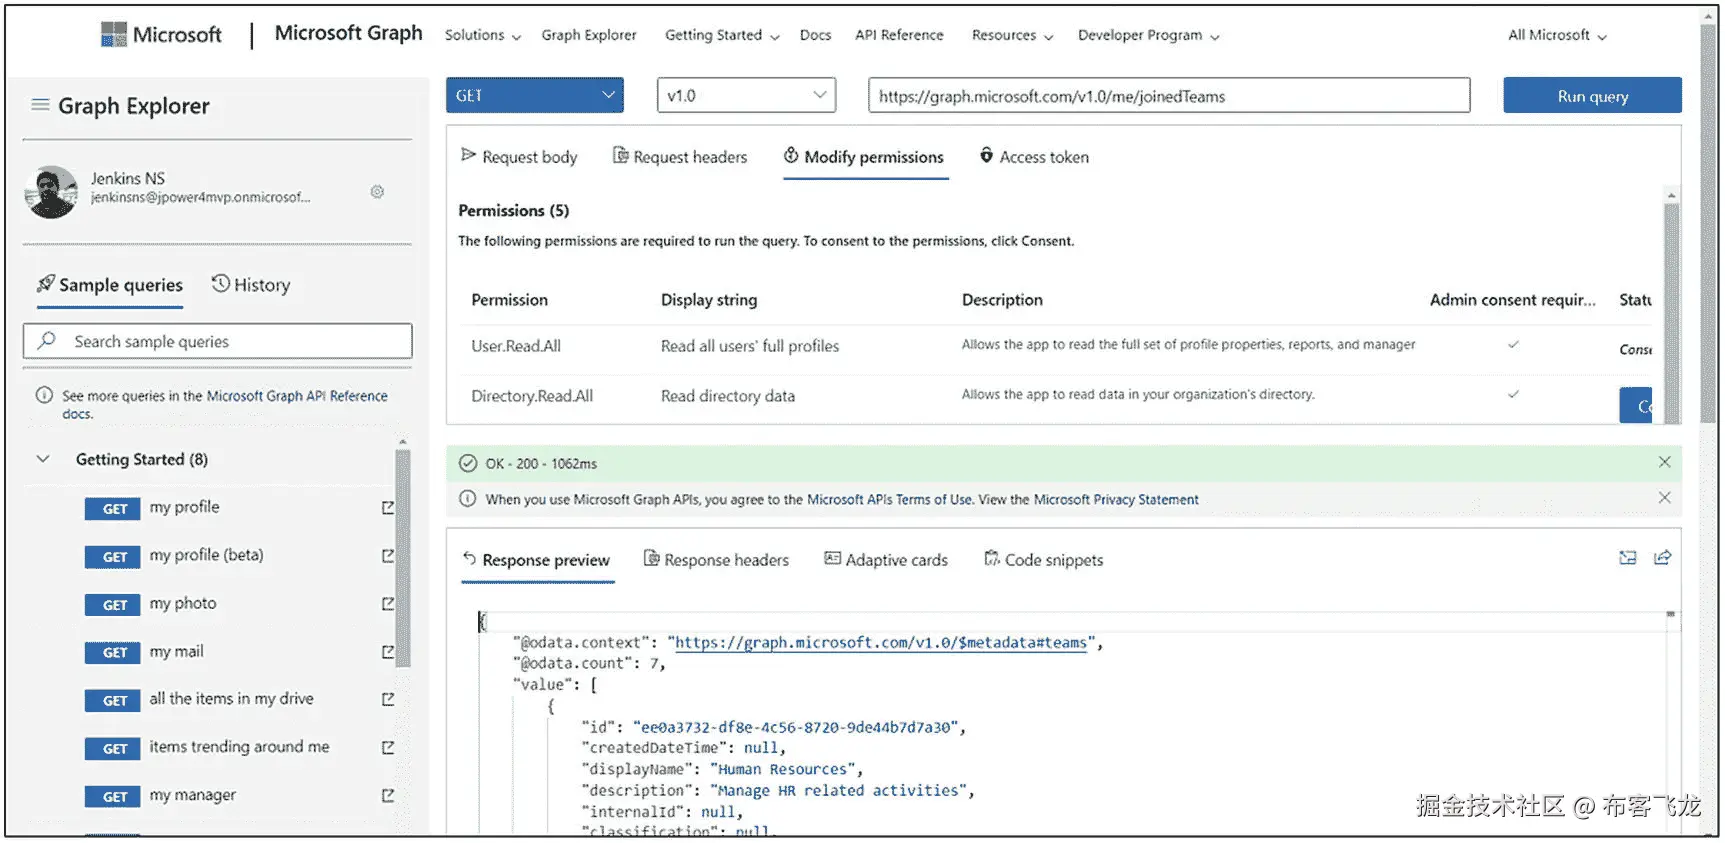
Task: Open the GET method dropdown
Action: 535,96
